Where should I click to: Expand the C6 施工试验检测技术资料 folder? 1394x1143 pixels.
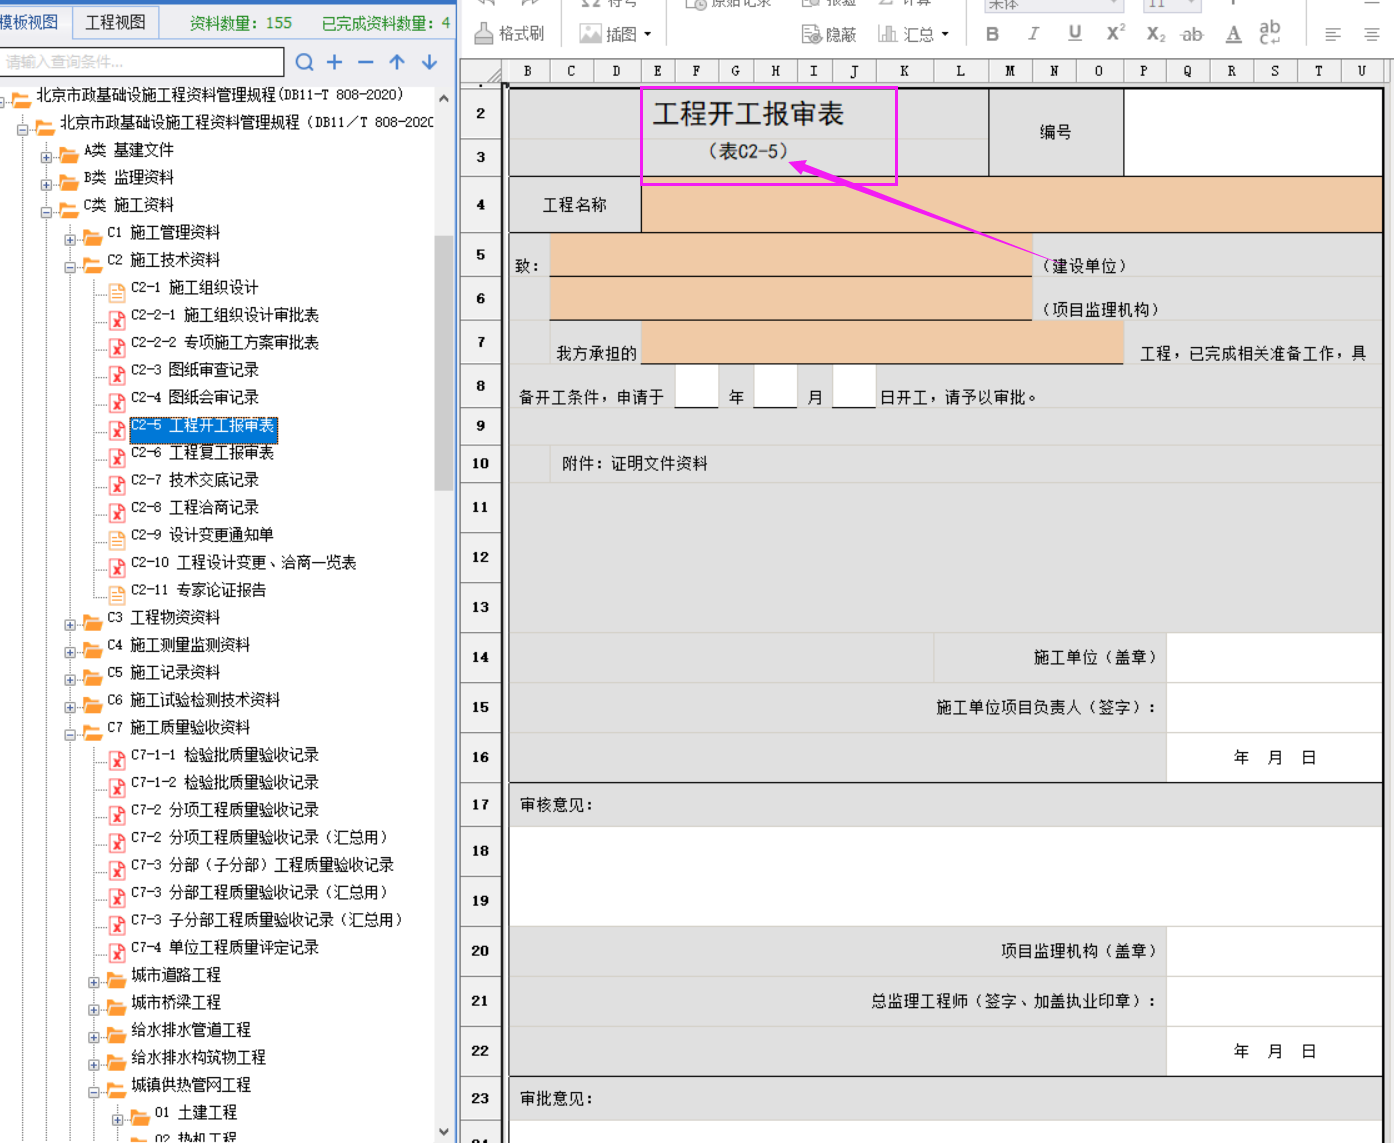click(70, 707)
